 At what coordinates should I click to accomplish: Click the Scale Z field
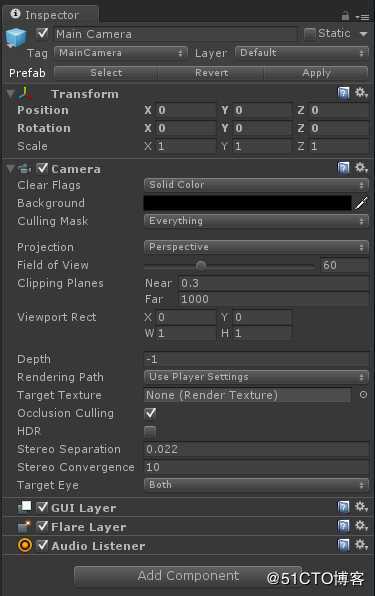point(339,146)
